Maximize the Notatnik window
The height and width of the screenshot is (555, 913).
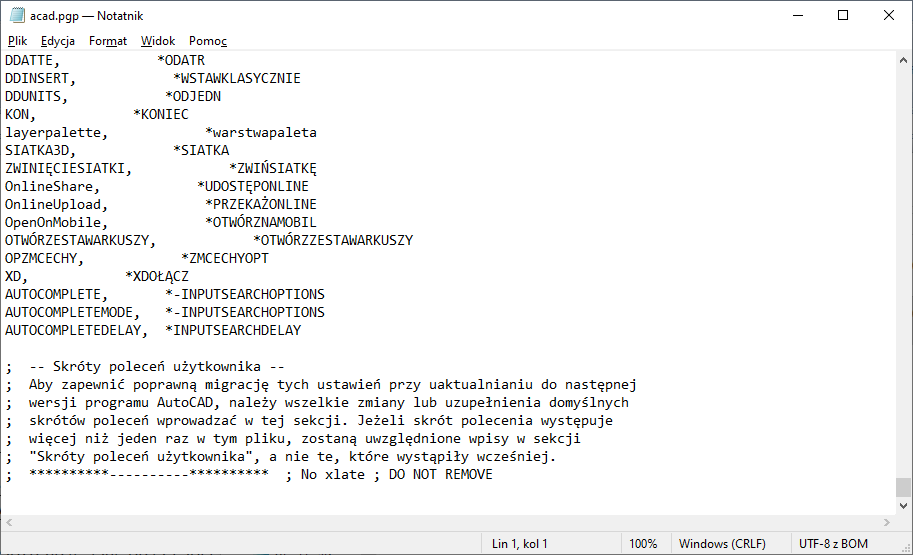coord(843,15)
